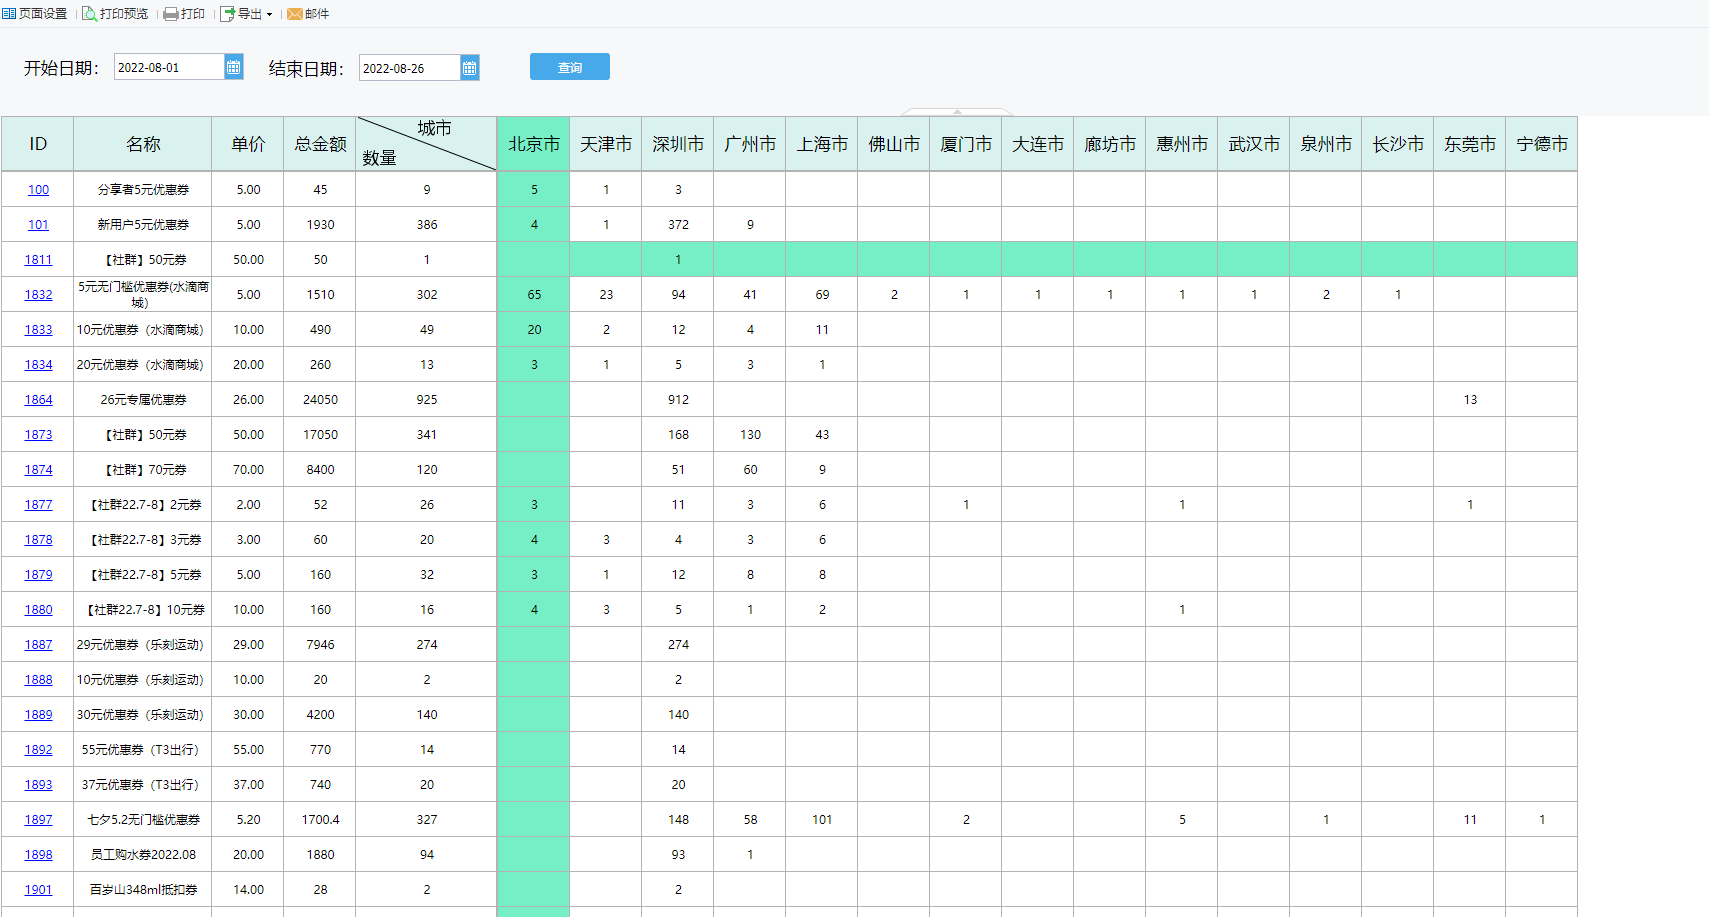This screenshot has height=917, width=1709.
Task: Select the 上海市 column header
Action: [x=822, y=144]
